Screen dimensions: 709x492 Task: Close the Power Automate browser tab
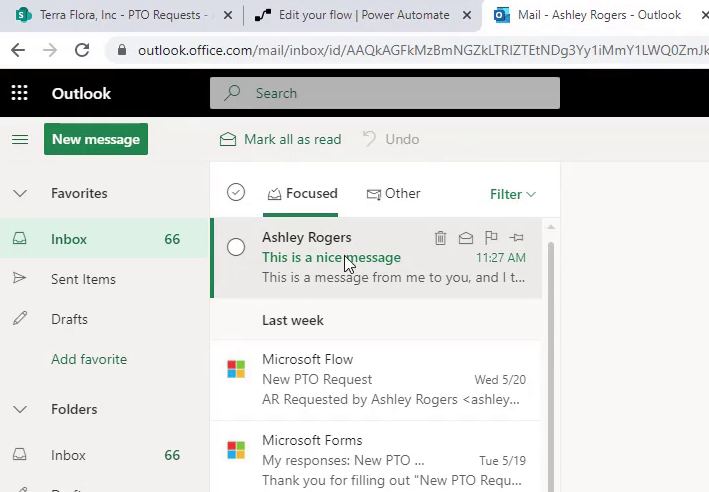pos(467,15)
